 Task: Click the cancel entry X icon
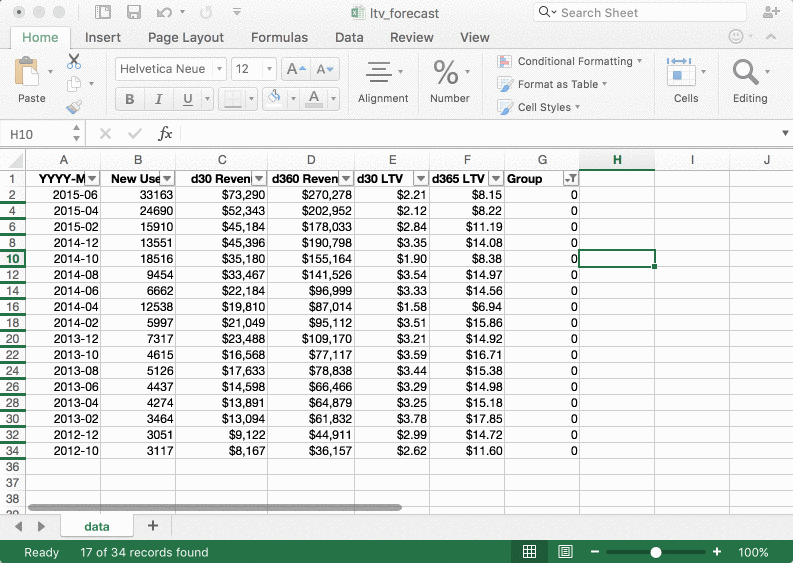(105, 134)
